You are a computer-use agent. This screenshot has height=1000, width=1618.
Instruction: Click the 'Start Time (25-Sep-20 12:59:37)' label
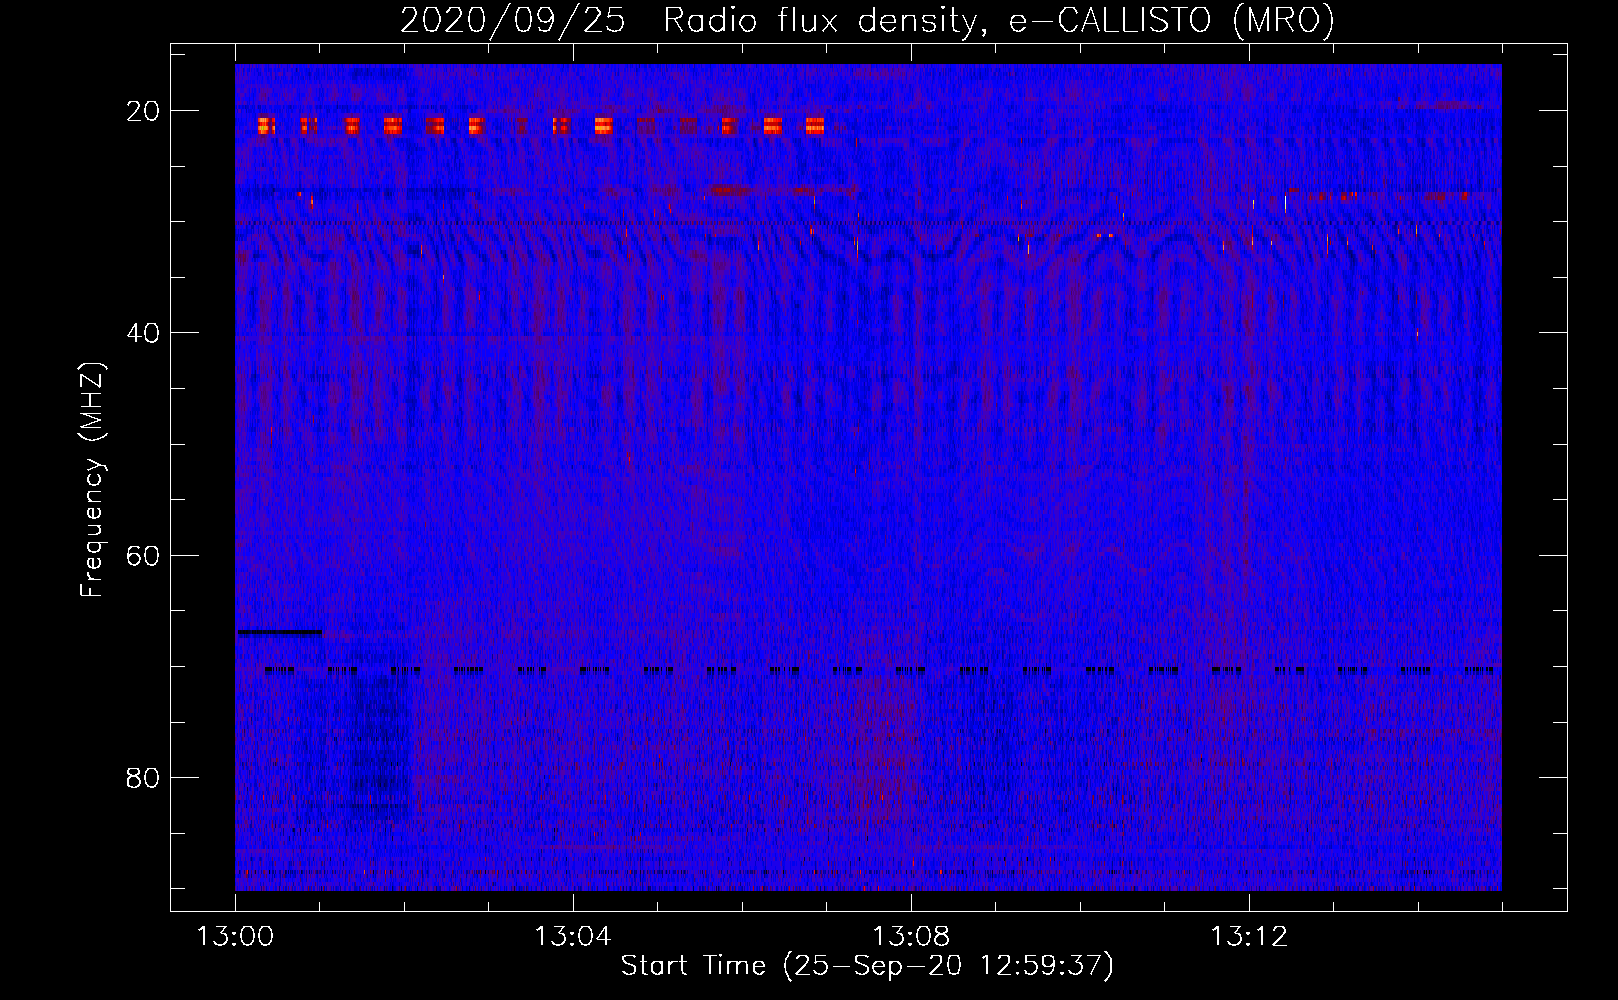click(x=867, y=966)
